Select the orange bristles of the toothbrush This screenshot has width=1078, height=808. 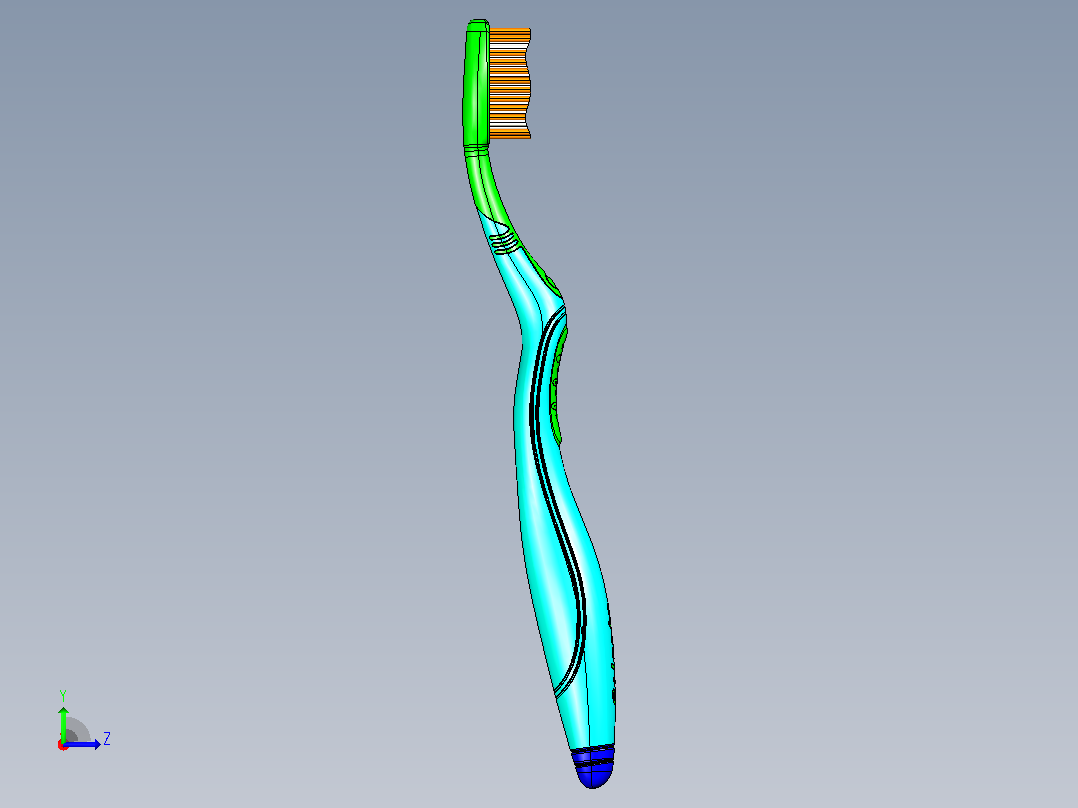[x=509, y=83]
